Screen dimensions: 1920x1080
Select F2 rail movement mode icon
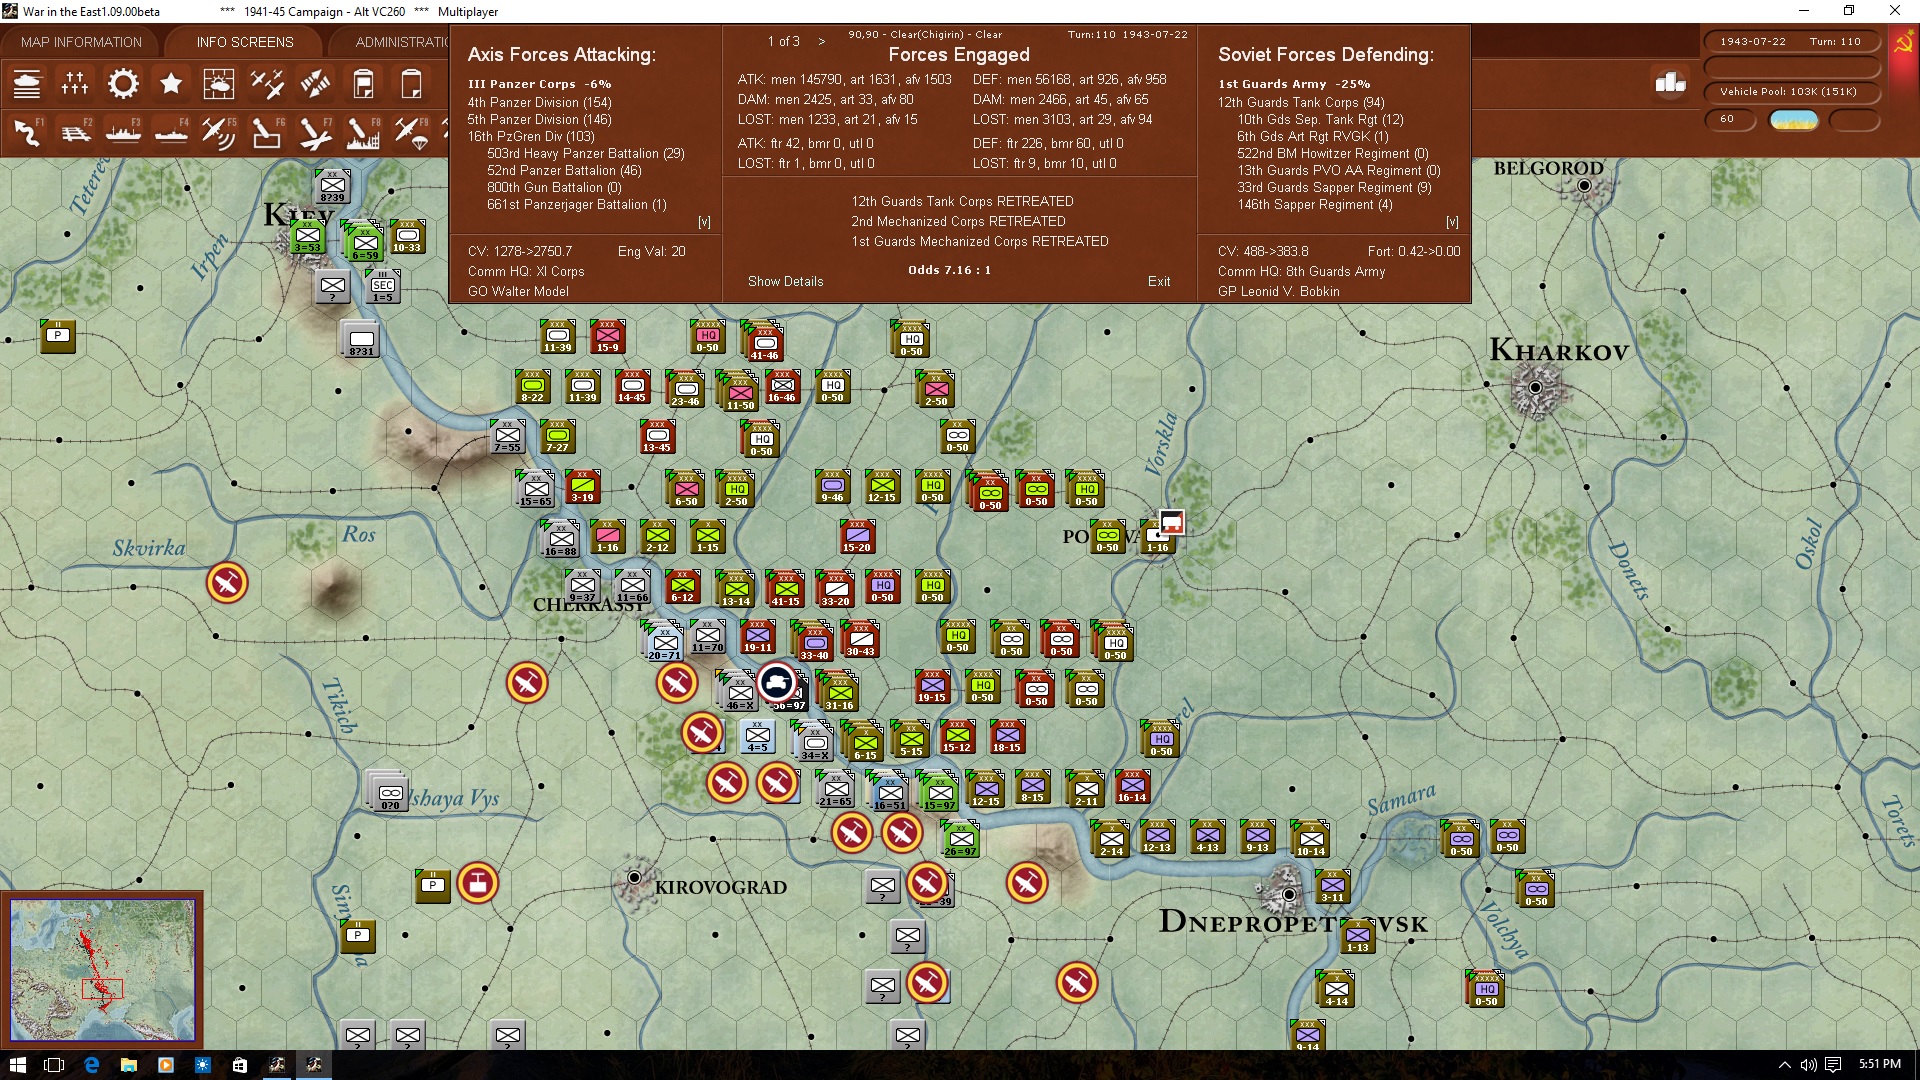[x=75, y=131]
